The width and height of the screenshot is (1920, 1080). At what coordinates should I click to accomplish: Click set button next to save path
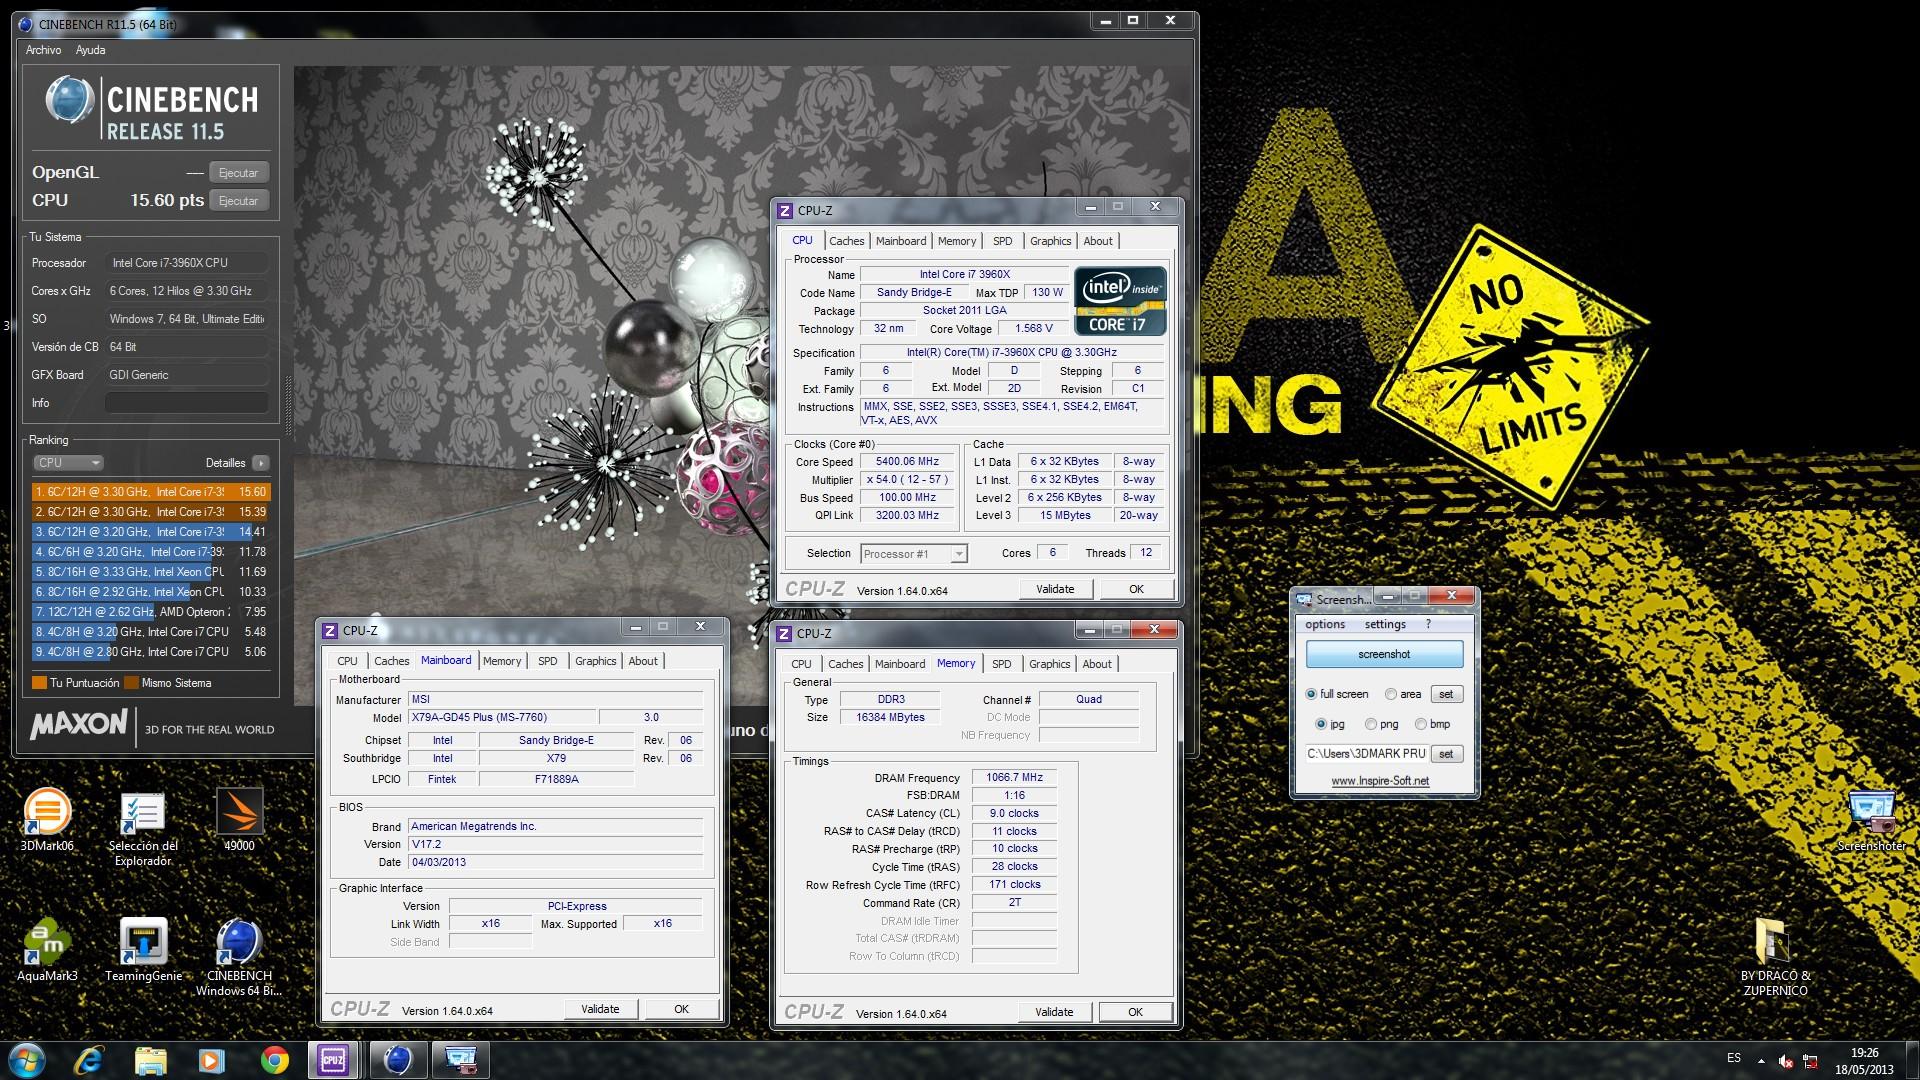pyautogui.click(x=1446, y=754)
